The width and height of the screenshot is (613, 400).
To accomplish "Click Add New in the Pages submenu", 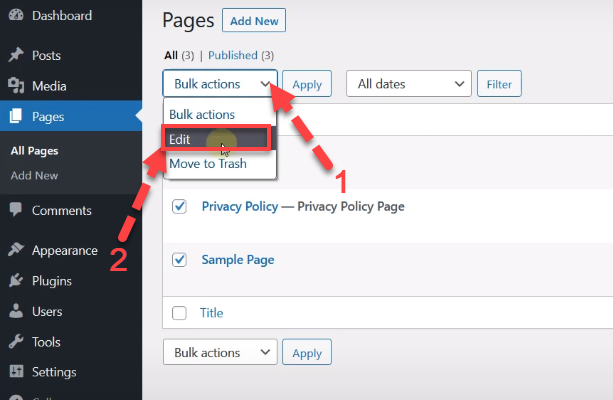I will pyautogui.click(x=34, y=176).
